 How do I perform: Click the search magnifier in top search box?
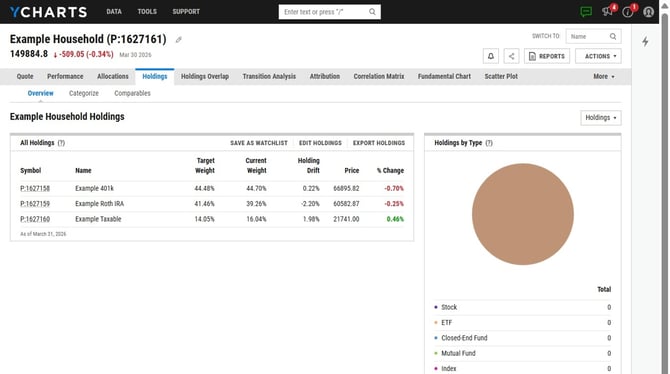click(372, 12)
